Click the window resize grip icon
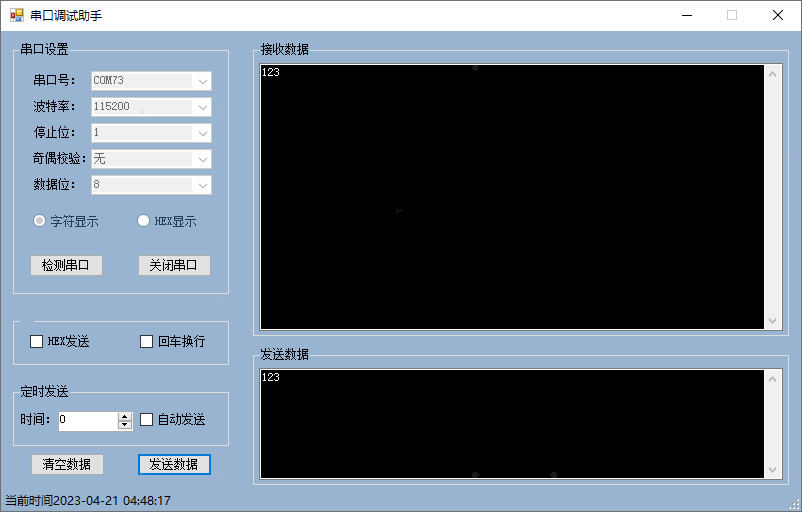Image resolution: width=802 pixels, height=512 pixels. coord(794,504)
